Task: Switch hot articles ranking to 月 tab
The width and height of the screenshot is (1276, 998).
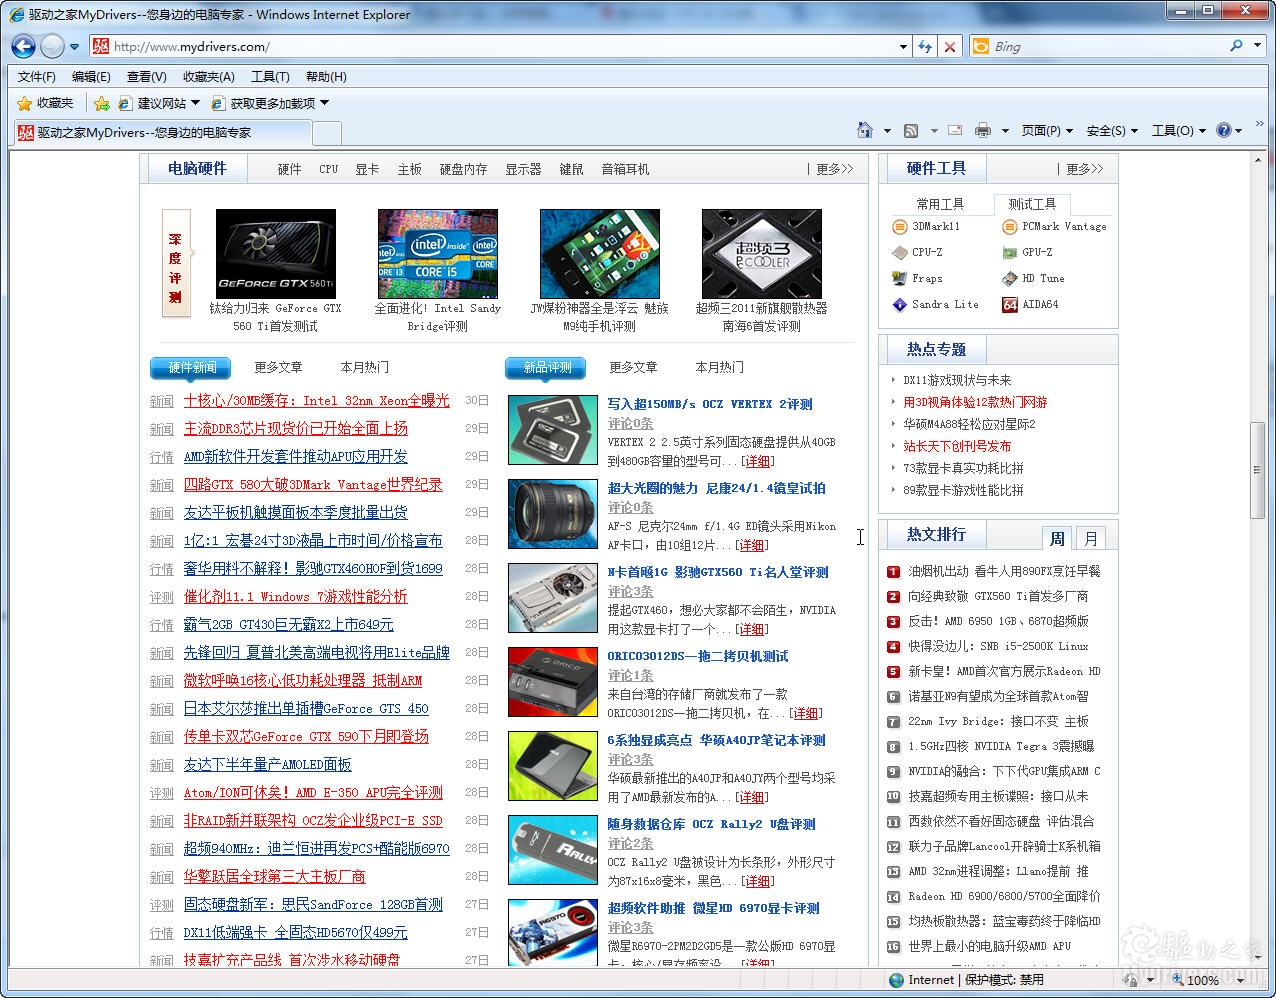Action: pyautogui.click(x=1091, y=539)
